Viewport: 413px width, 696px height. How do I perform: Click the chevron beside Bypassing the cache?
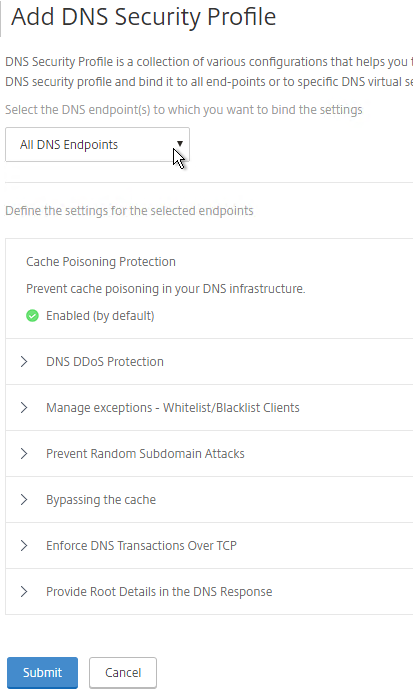pos(24,500)
